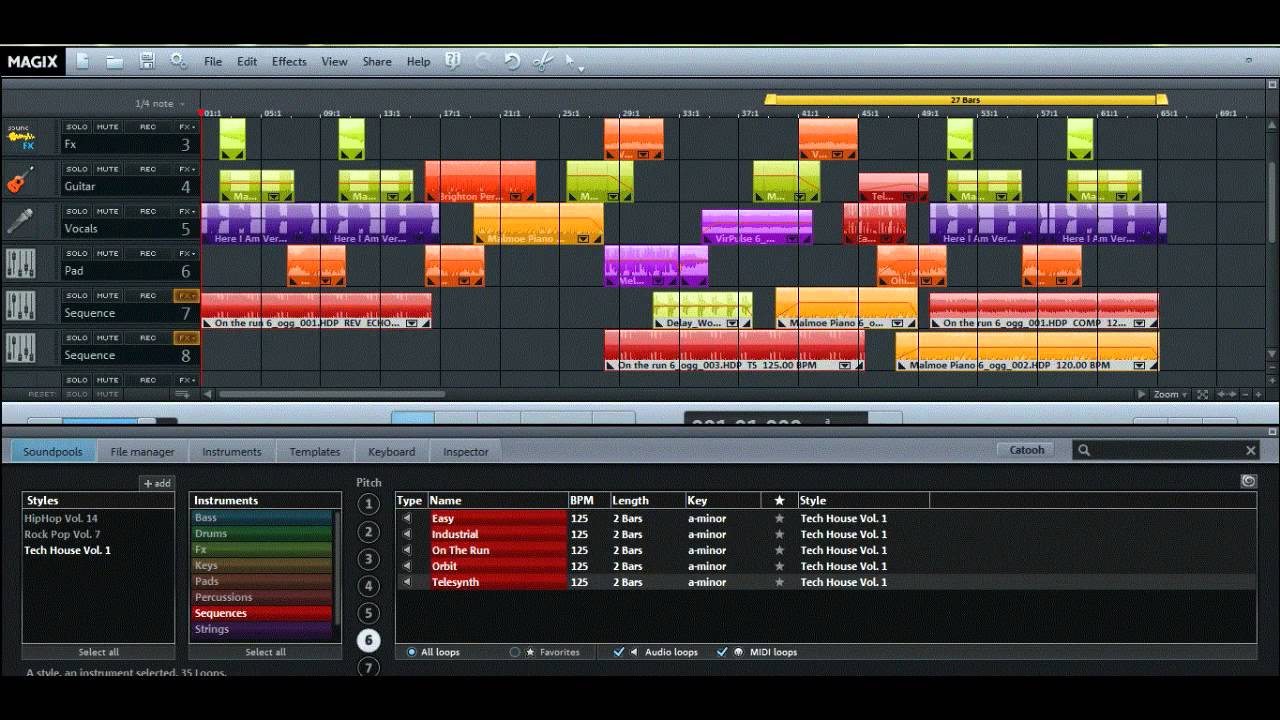Click the magnifier icon in the search box
Image resolution: width=1280 pixels, height=720 pixels.
1084,451
